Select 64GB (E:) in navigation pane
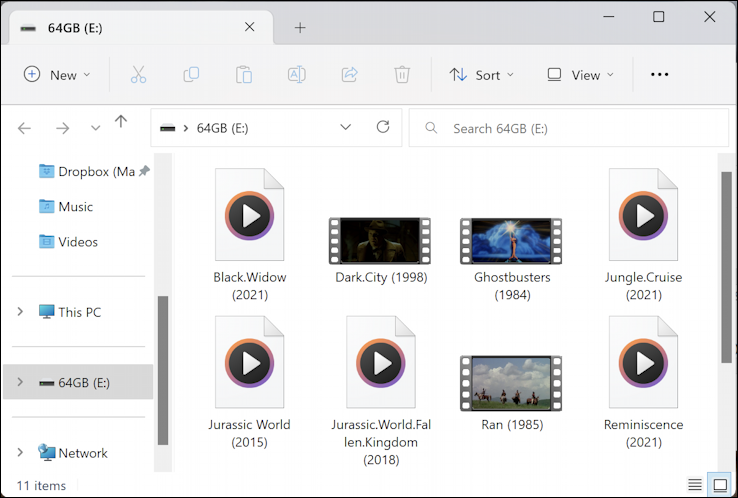This screenshot has height=498, width=738. coord(78,382)
